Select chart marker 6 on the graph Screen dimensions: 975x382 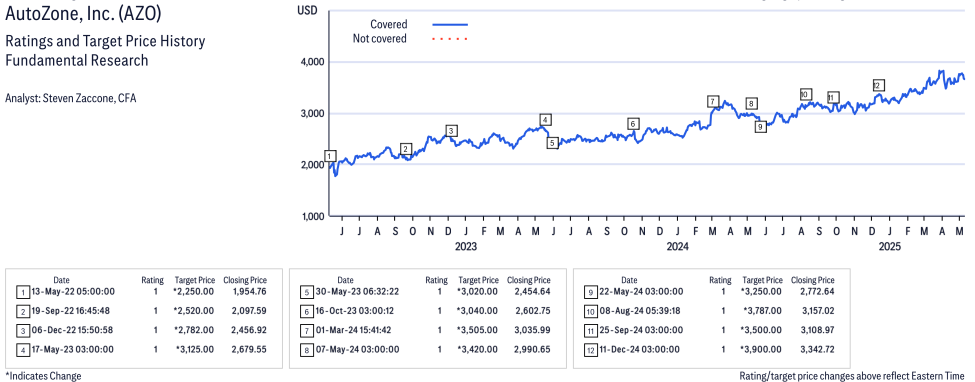pos(633,124)
